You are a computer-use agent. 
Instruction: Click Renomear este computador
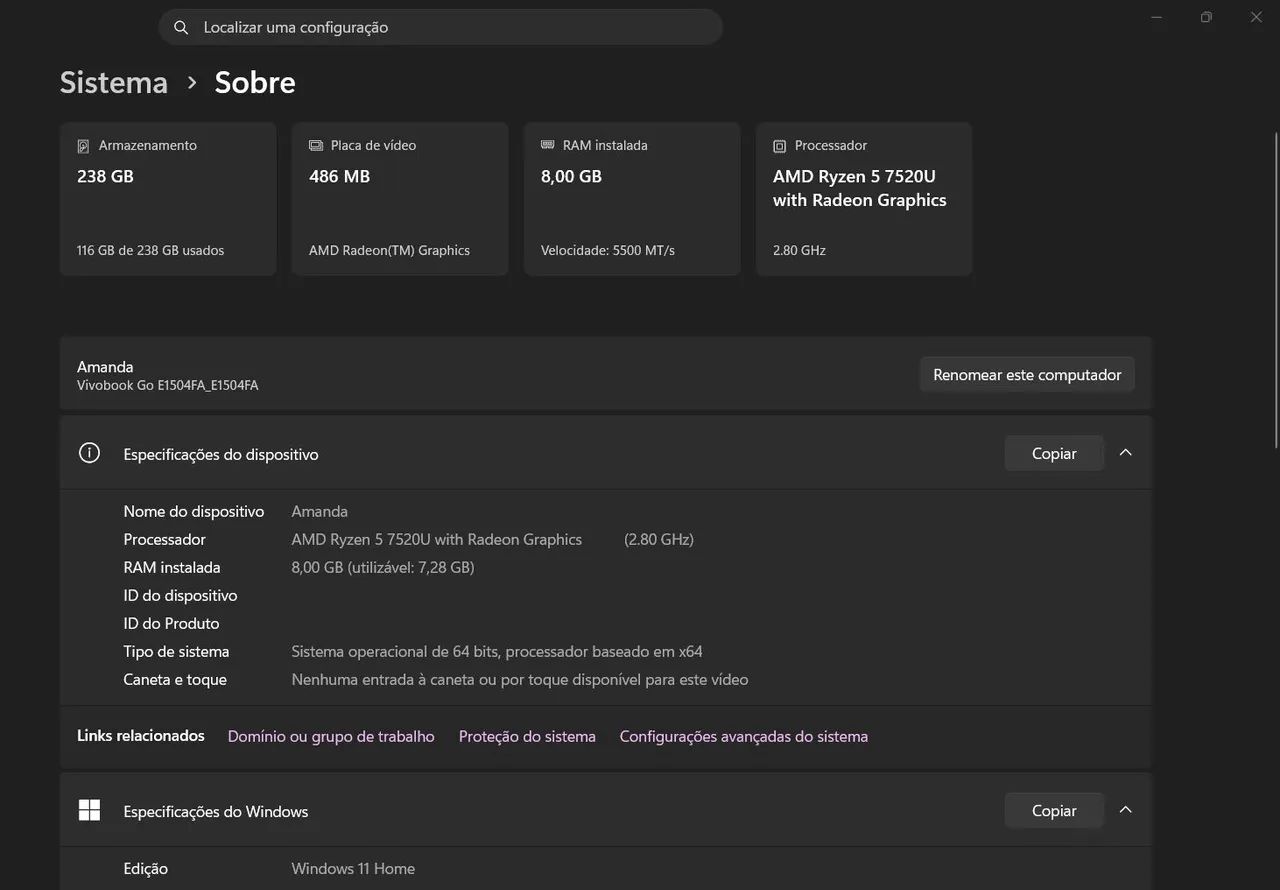click(1027, 375)
